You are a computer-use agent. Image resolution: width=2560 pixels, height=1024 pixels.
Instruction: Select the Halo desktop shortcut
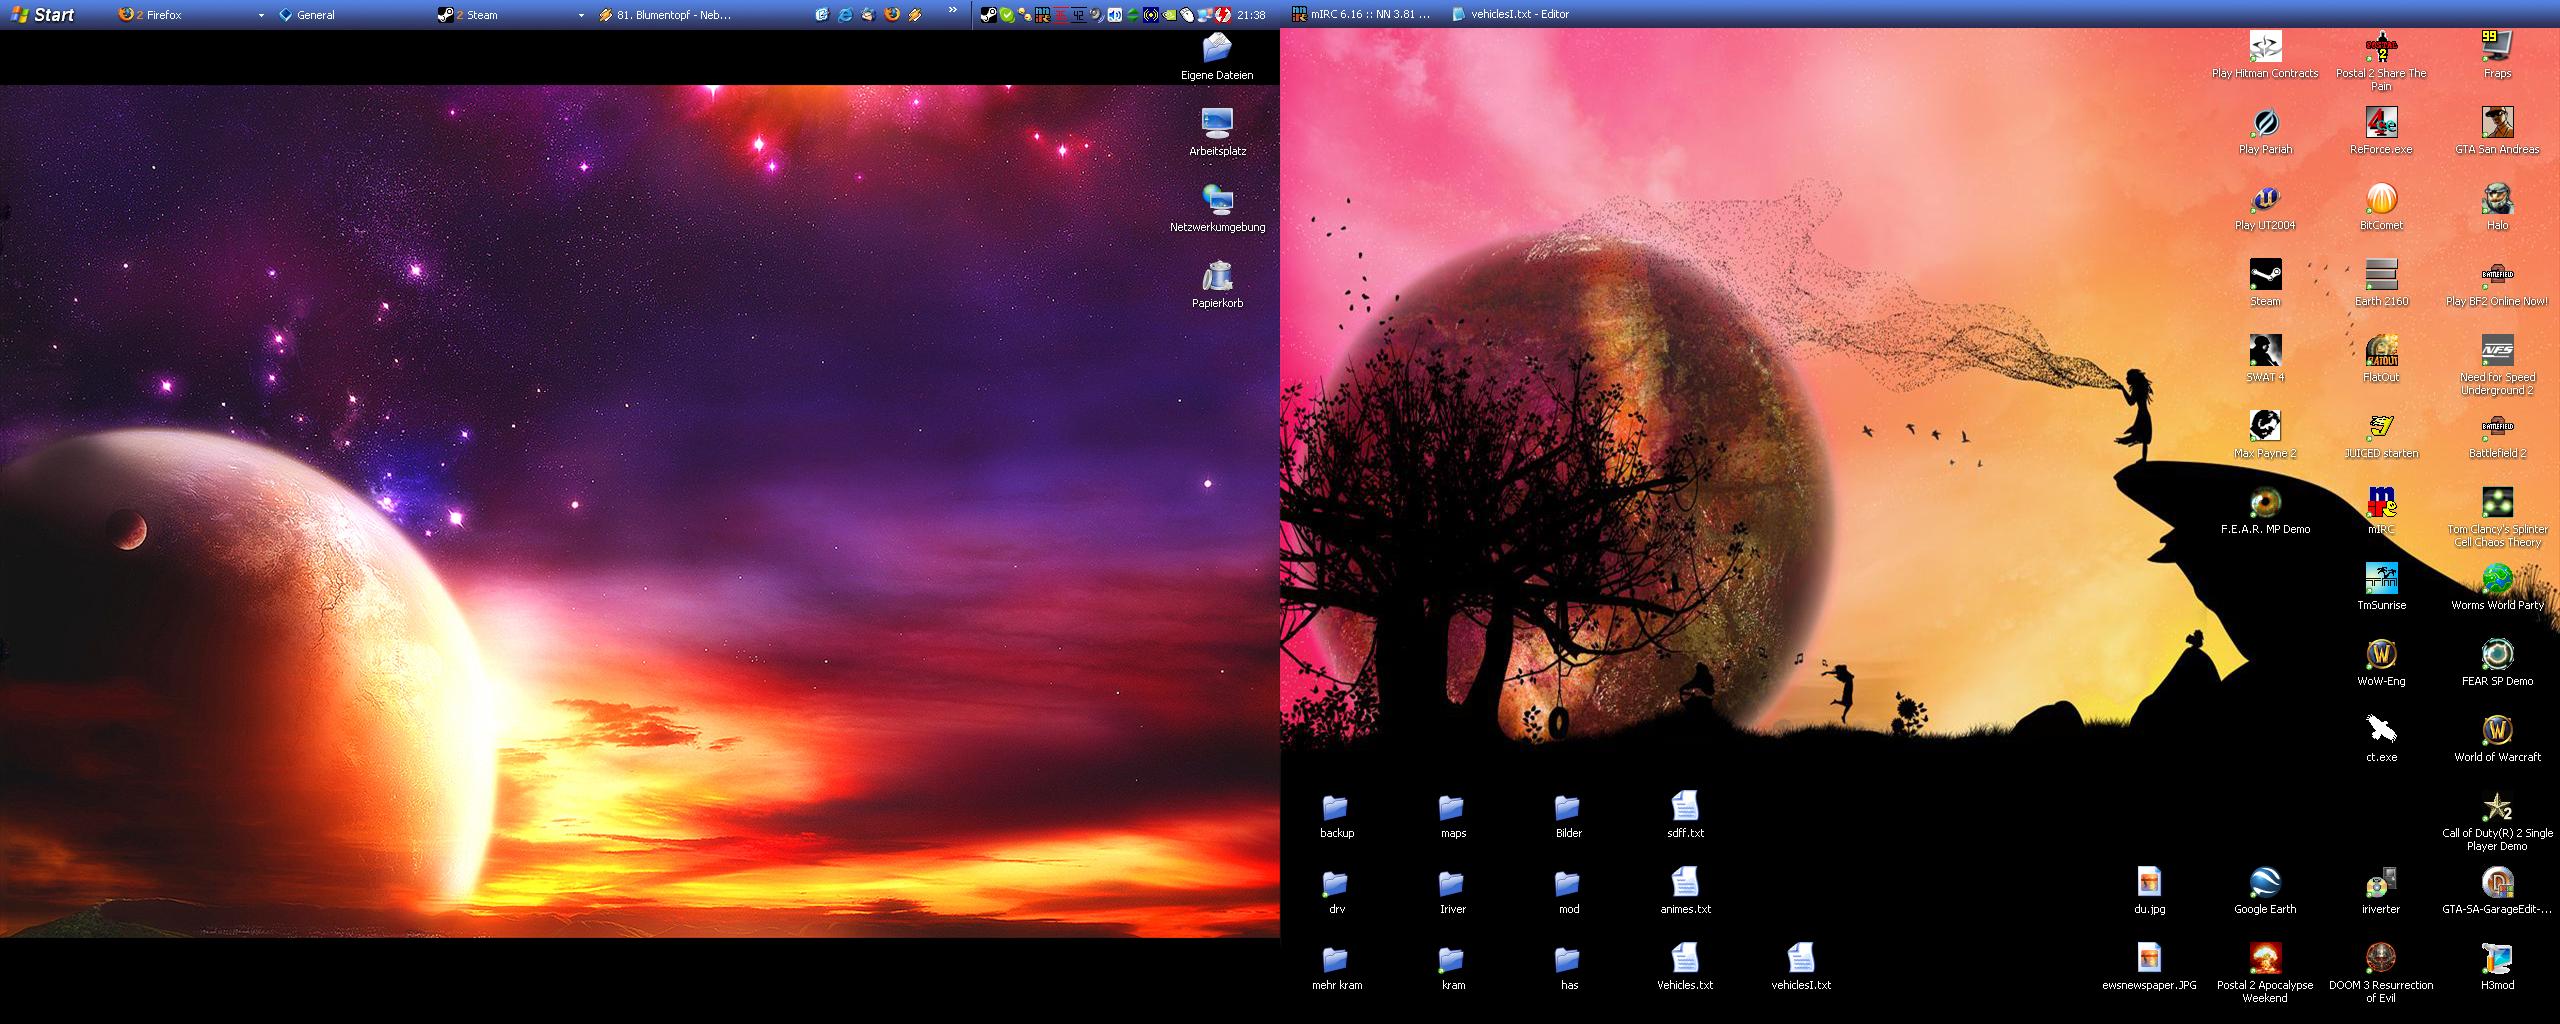(x=2497, y=200)
